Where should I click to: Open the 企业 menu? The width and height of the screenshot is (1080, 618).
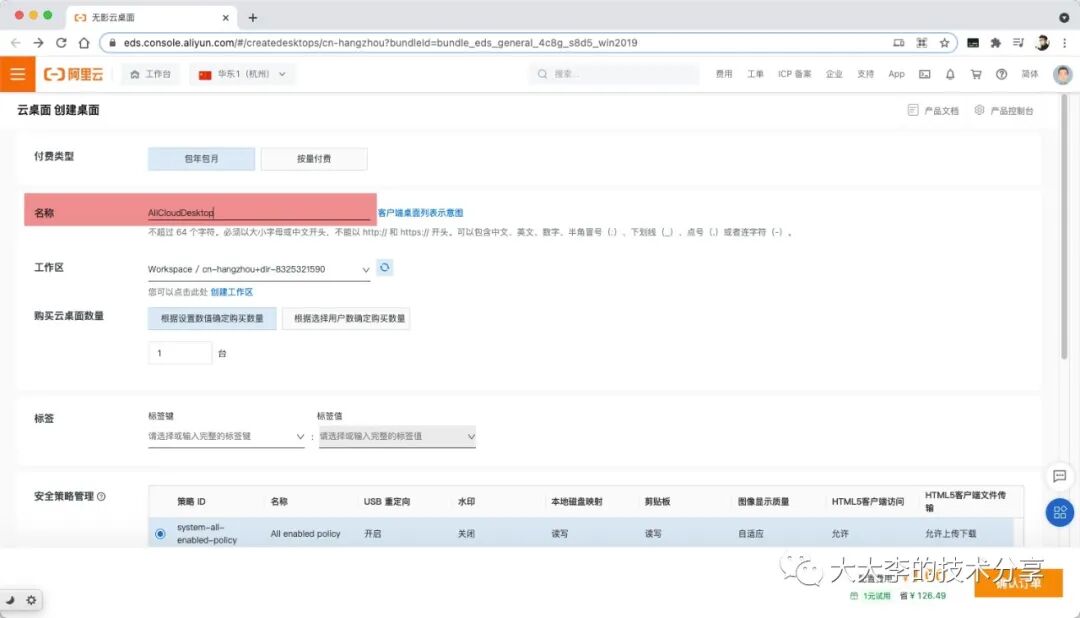pyautogui.click(x=834, y=74)
